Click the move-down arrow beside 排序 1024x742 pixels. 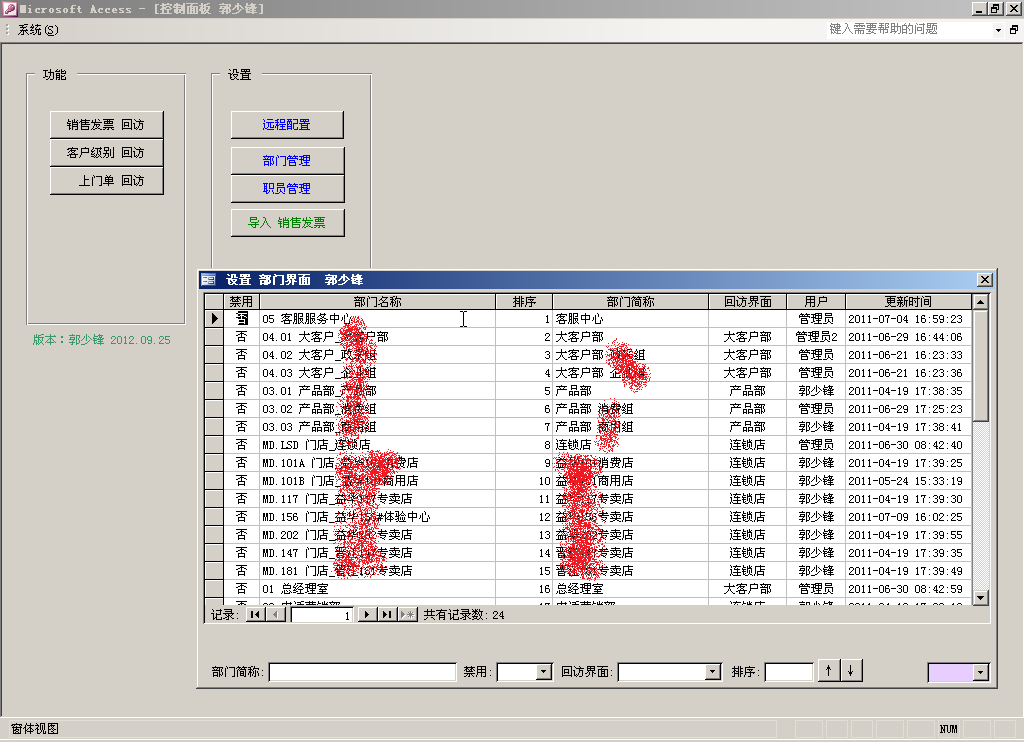point(851,671)
